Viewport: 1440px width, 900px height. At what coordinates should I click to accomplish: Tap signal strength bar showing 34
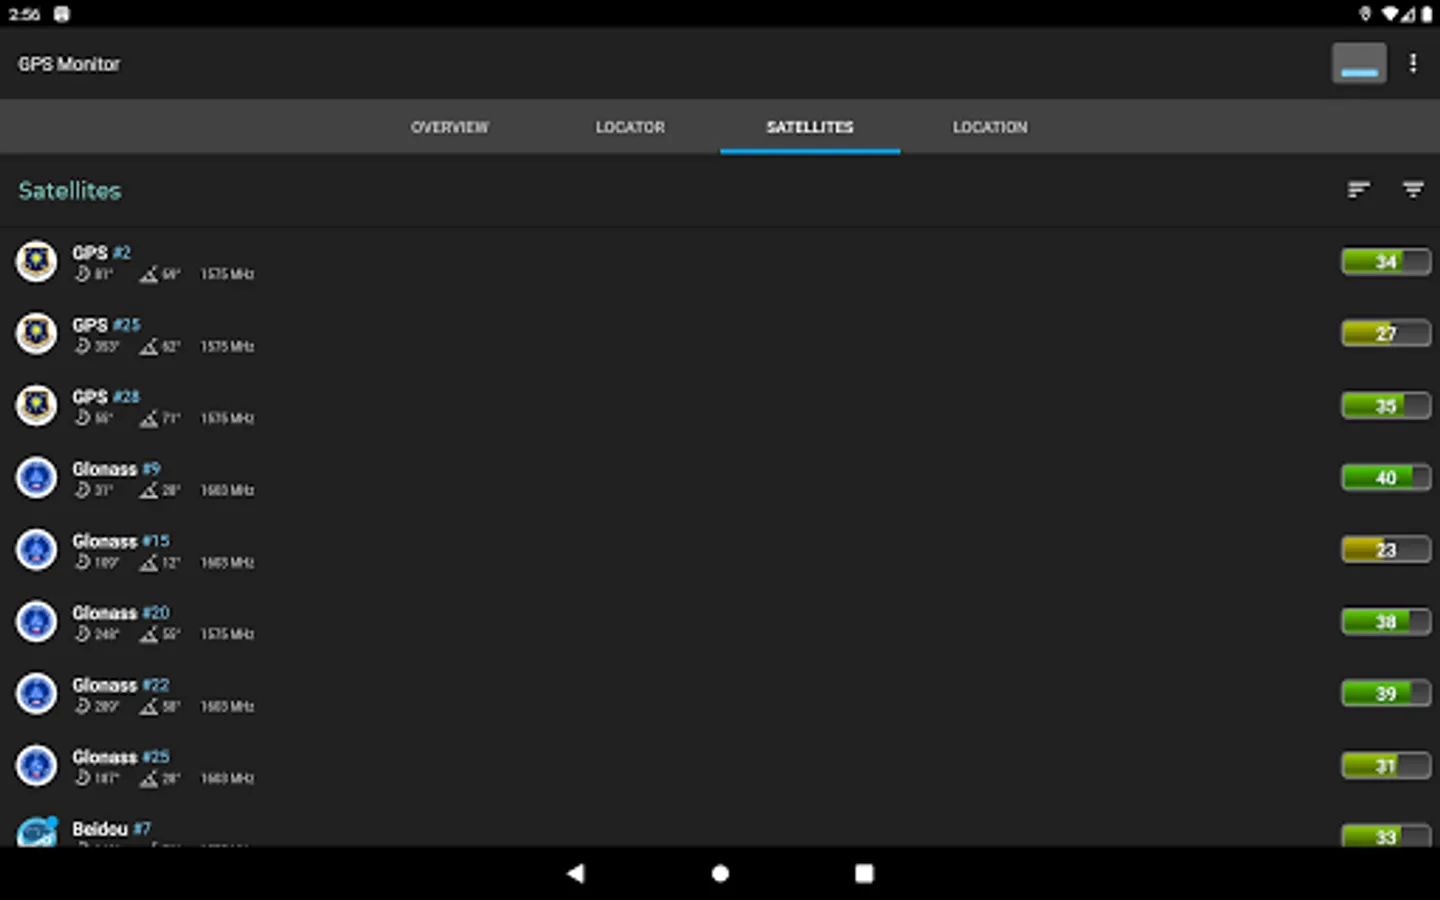1385,261
